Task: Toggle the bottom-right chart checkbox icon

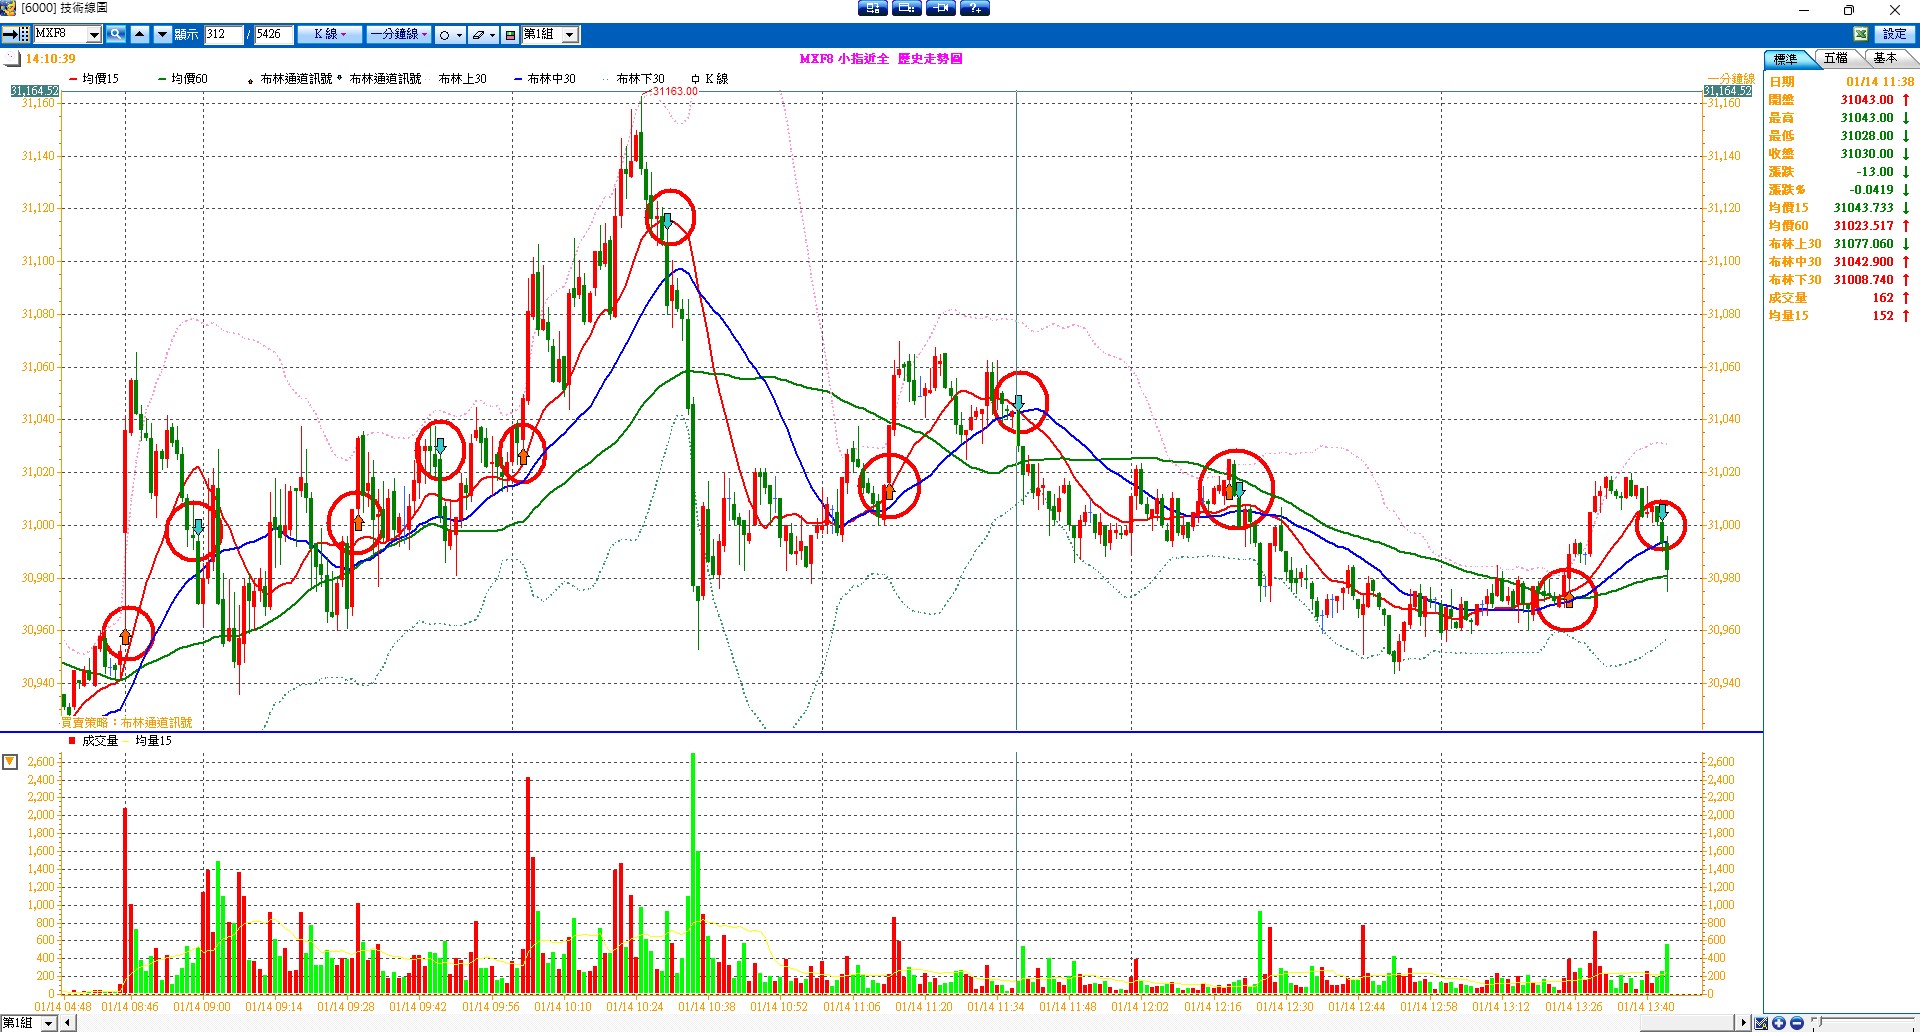Action: tap(1761, 1023)
